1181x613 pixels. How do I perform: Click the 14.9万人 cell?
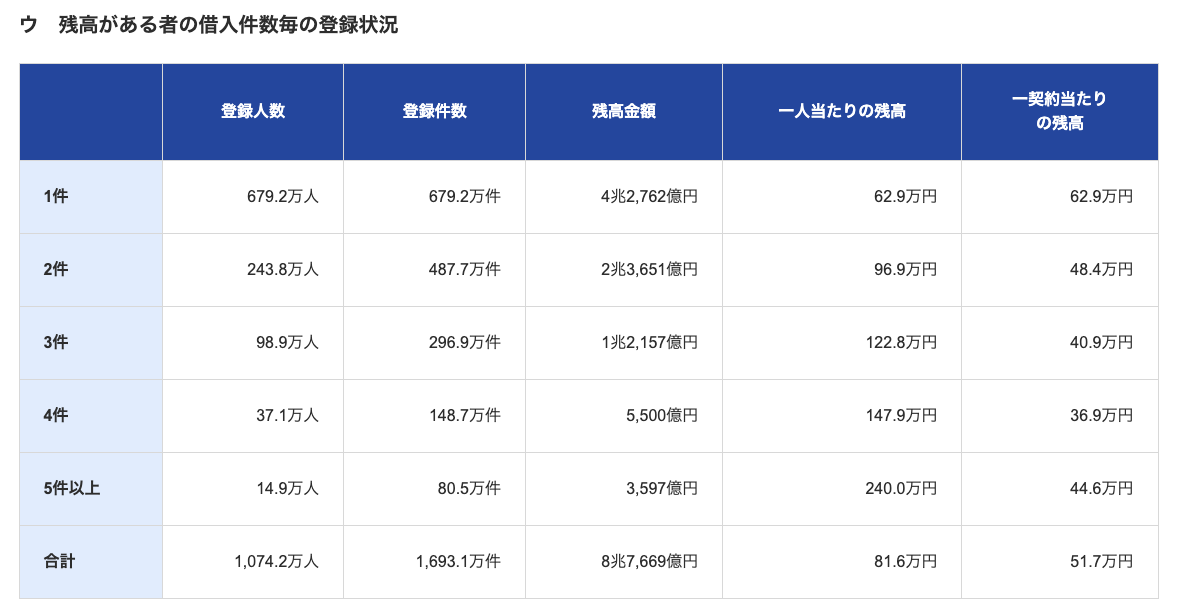point(253,489)
